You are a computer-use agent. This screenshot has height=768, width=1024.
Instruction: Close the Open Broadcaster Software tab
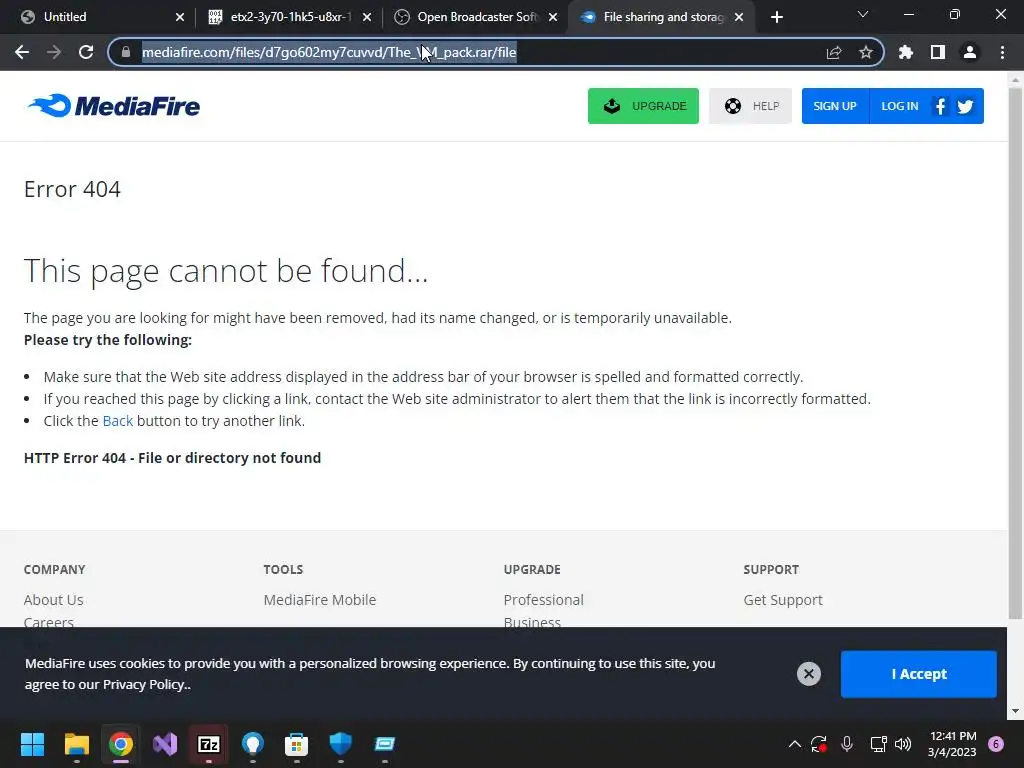pos(553,17)
